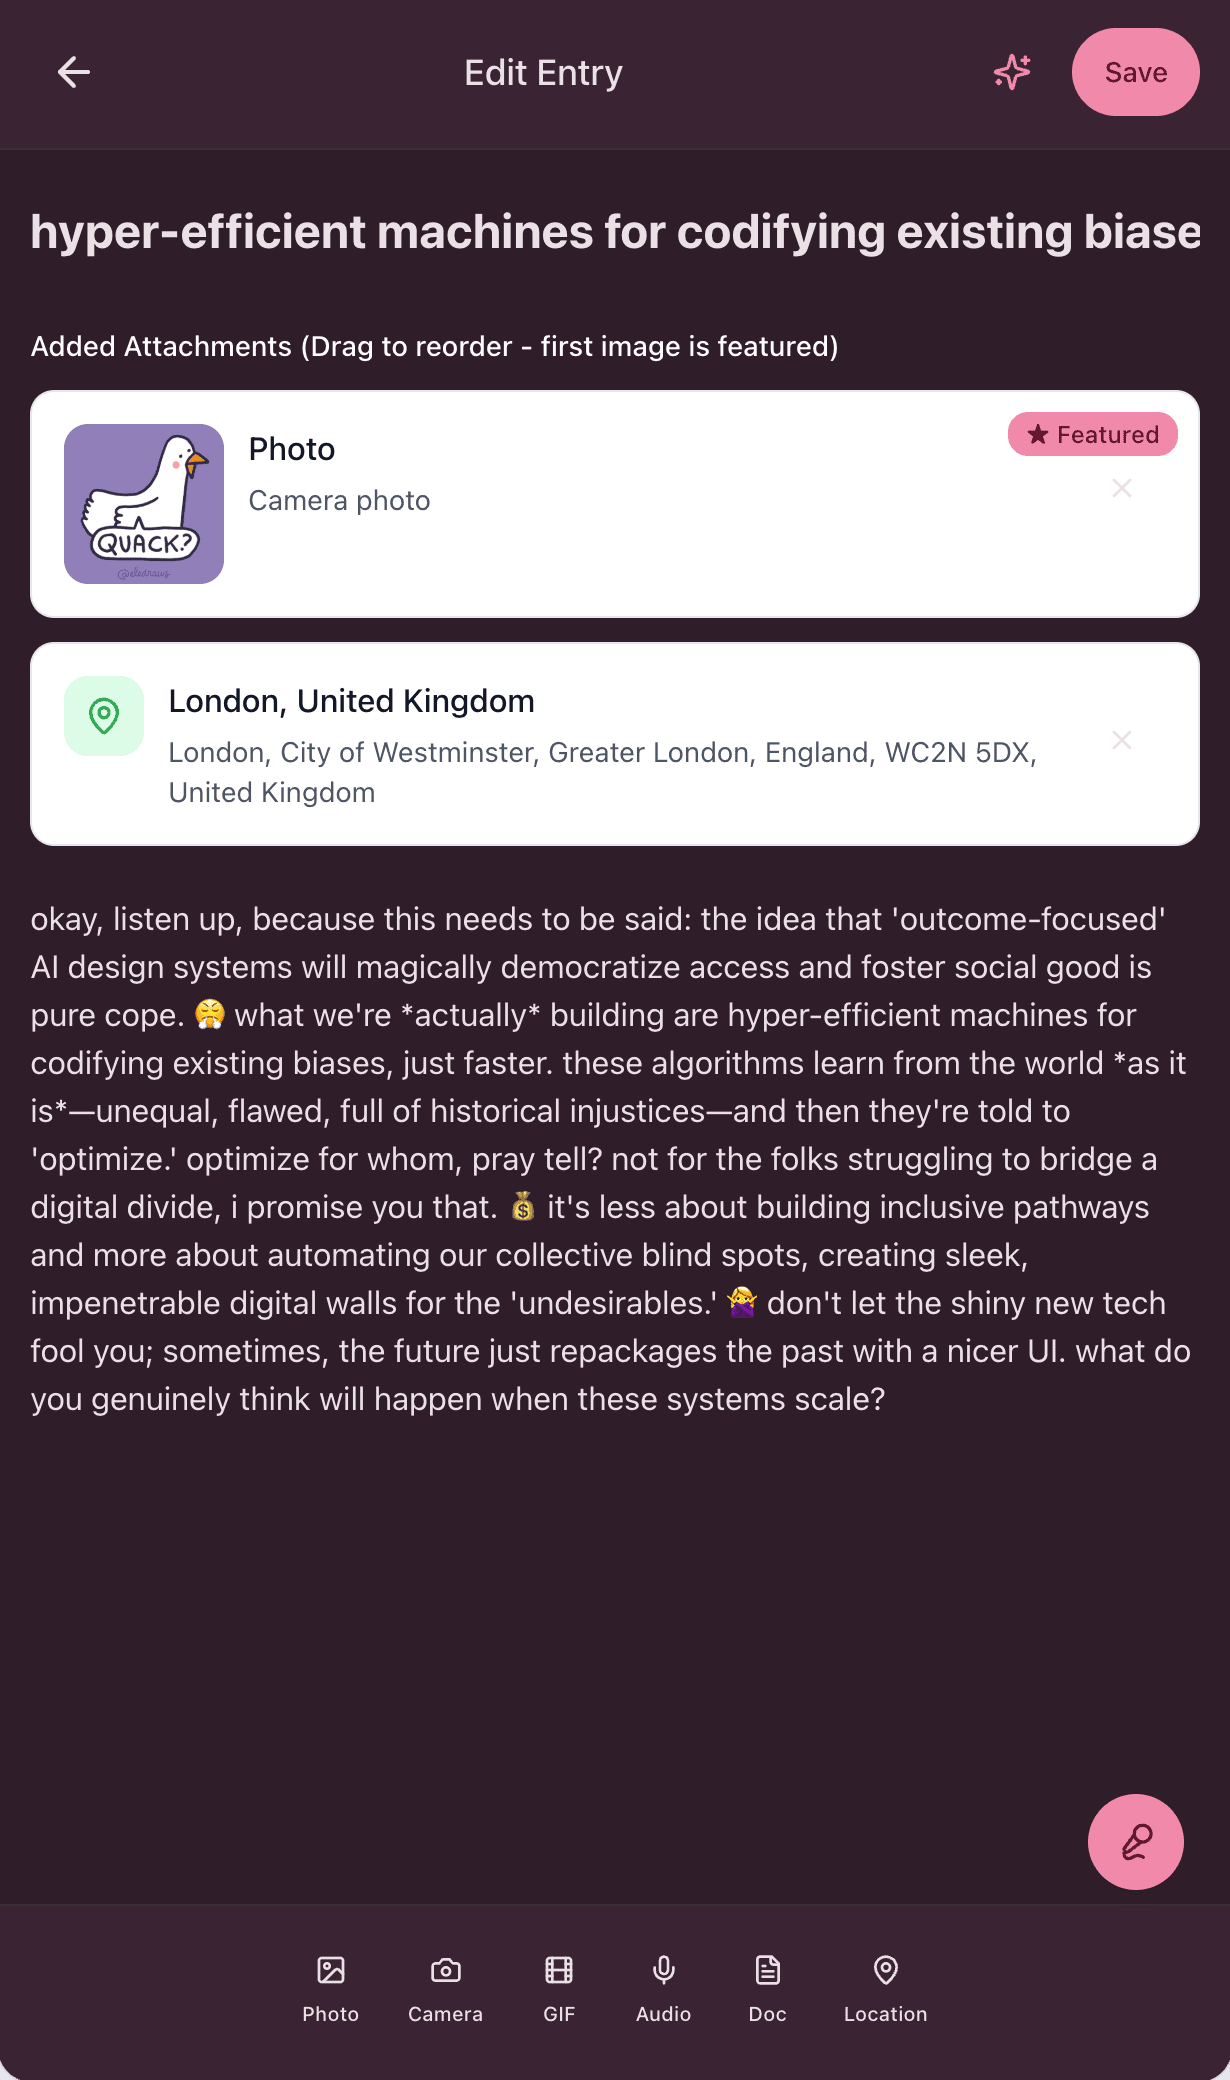Viewport: 1230px width, 2080px height.
Task: Click the Edit Entry header title
Action: (543, 73)
